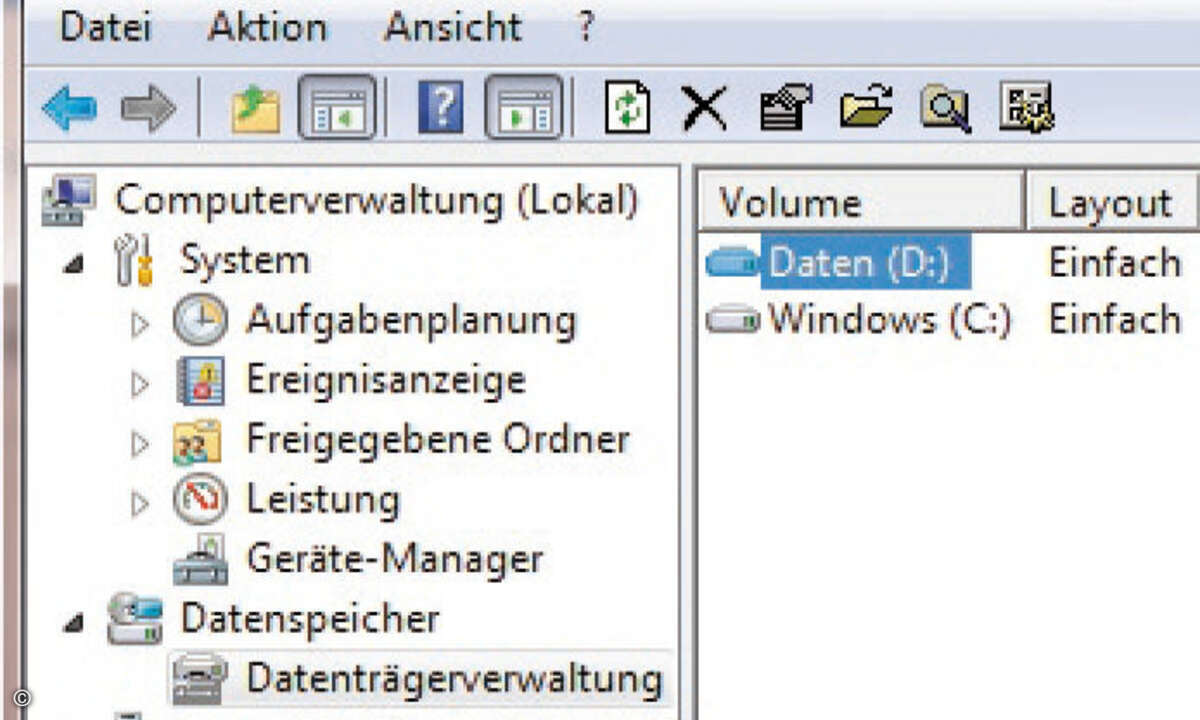The height and width of the screenshot is (720, 1200).
Task: Expand the Leistung node
Action: [x=140, y=502]
